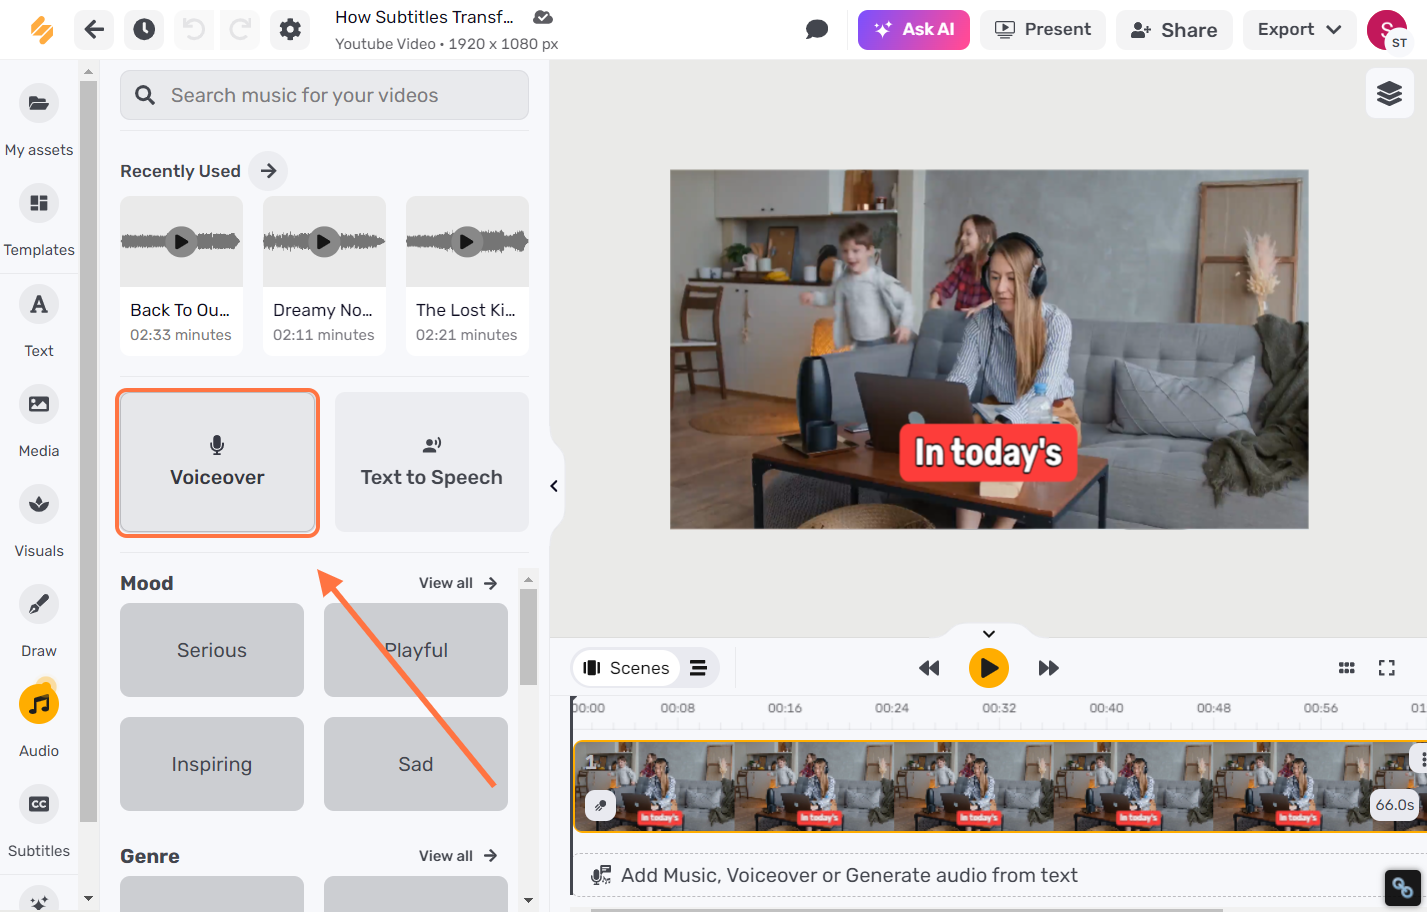Select the Text tool
Screen dimensions: 1427x912
coord(39,321)
